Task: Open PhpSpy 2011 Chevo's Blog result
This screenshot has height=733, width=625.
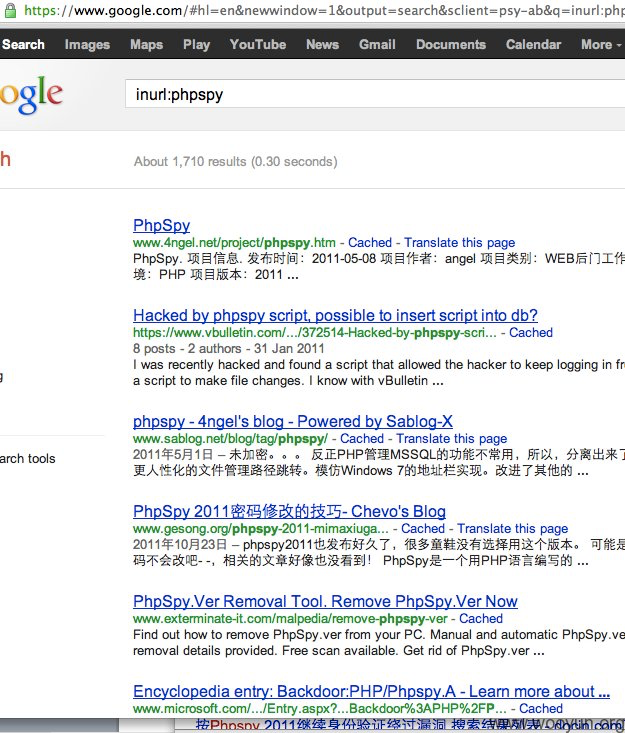Action: pyautogui.click(x=289, y=511)
